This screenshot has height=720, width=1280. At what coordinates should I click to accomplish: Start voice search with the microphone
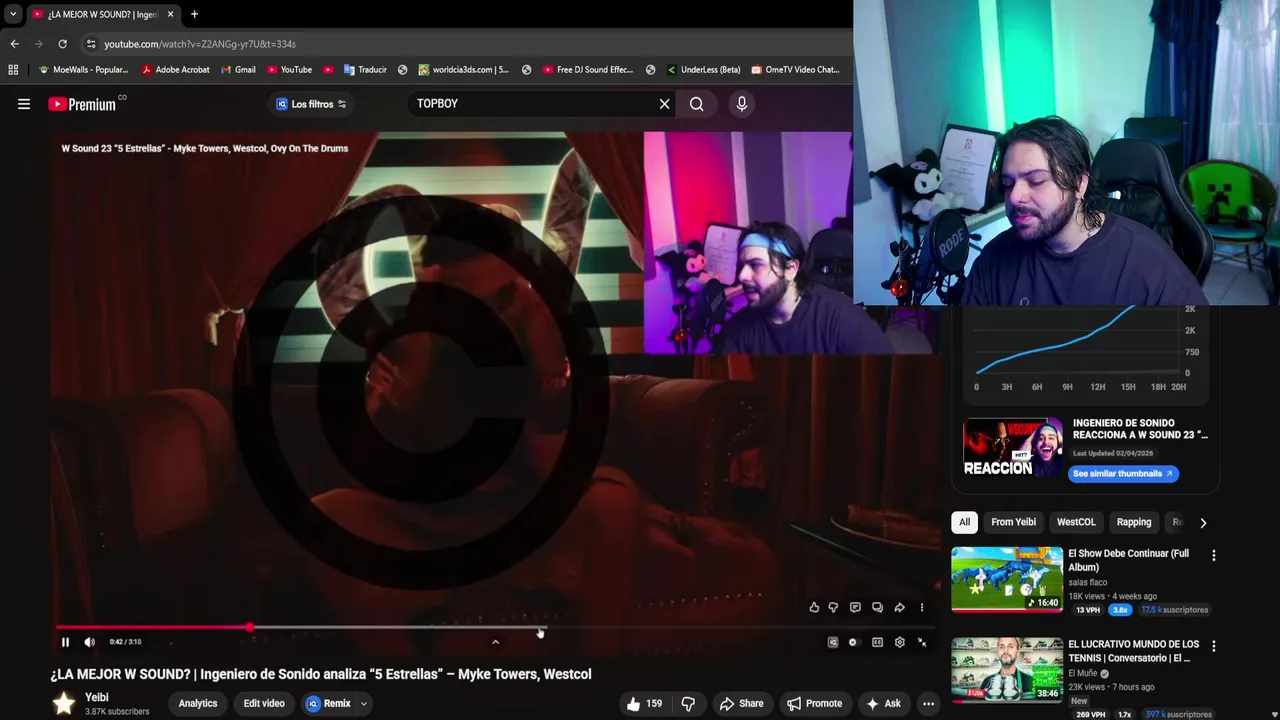[x=741, y=104]
